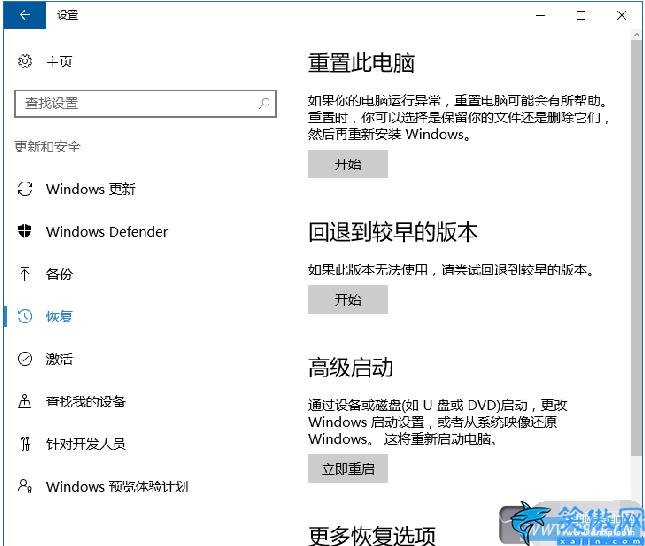Image resolution: width=645 pixels, height=546 pixels.
Task: Select Windows Defender in sidebar
Action: click(107, 232)
